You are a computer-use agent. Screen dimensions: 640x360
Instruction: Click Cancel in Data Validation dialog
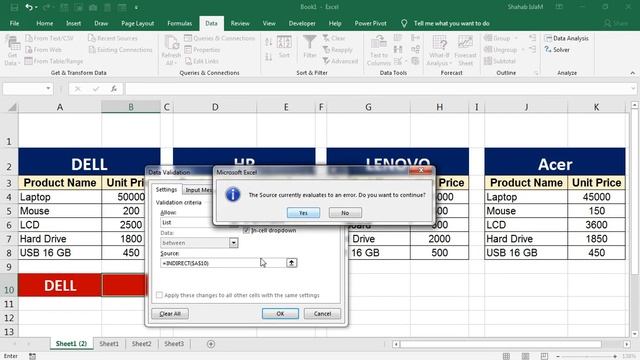click(322, 313)
